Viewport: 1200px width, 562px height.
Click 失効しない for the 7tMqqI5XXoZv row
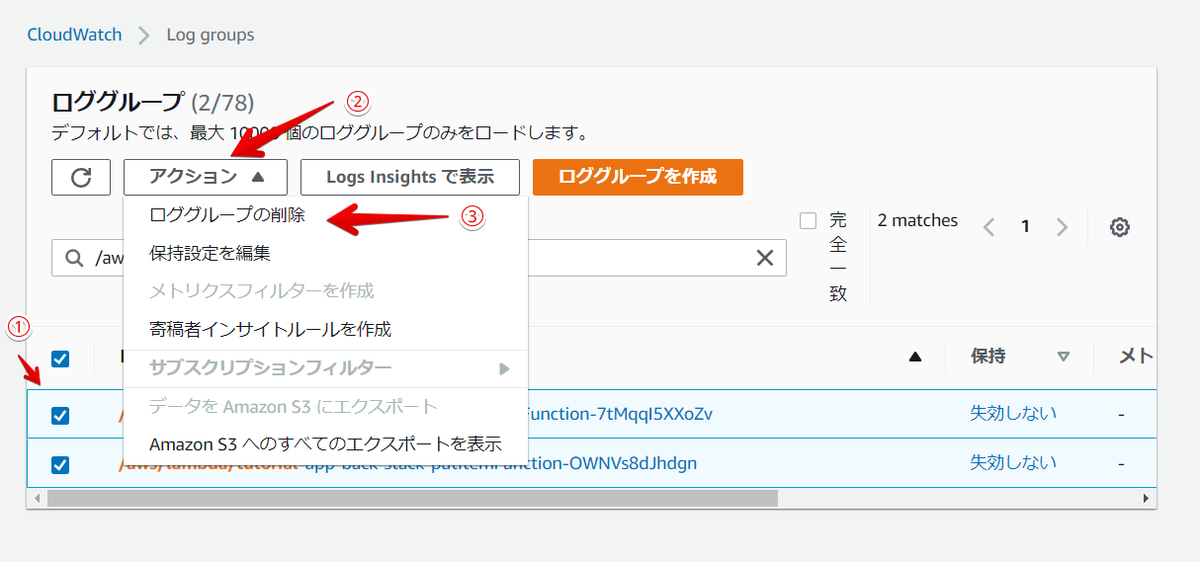(1013, 413)
